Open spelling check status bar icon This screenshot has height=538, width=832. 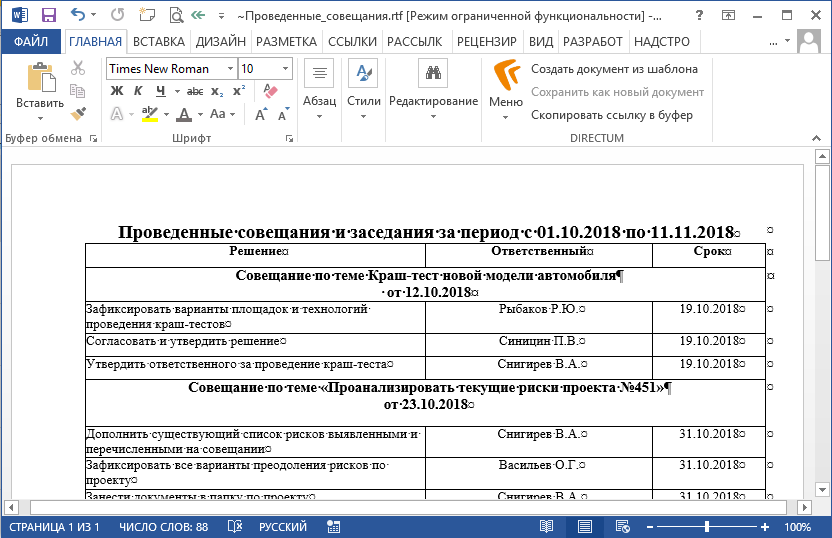tap(235, 526)
